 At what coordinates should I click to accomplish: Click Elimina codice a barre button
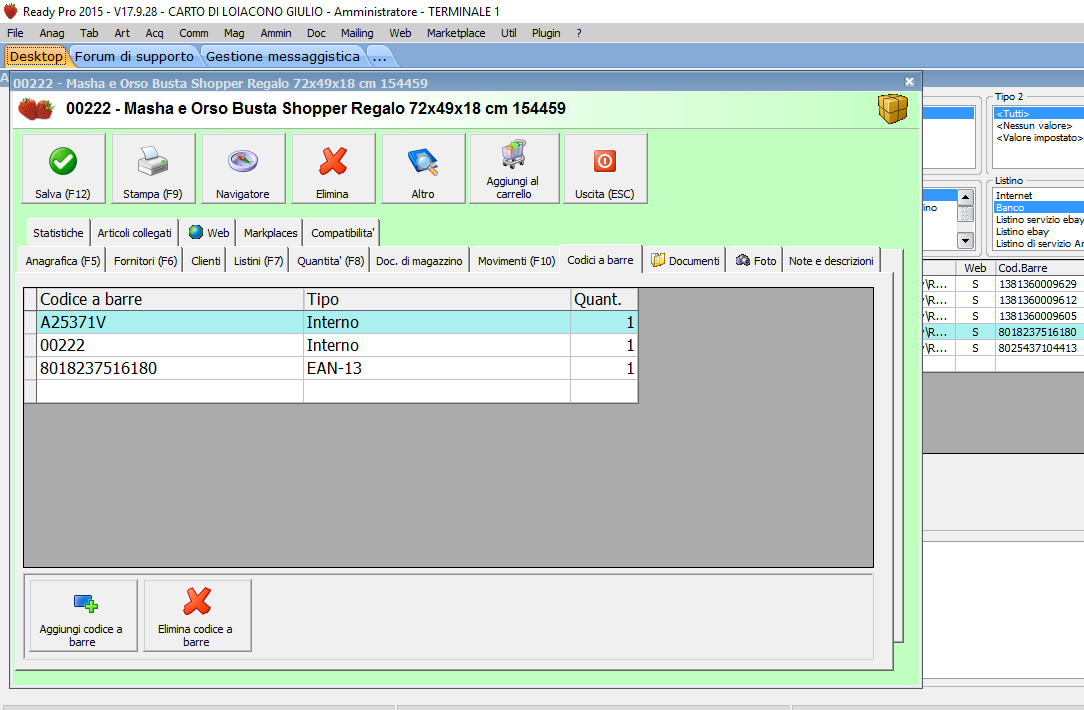click(197, 615)
